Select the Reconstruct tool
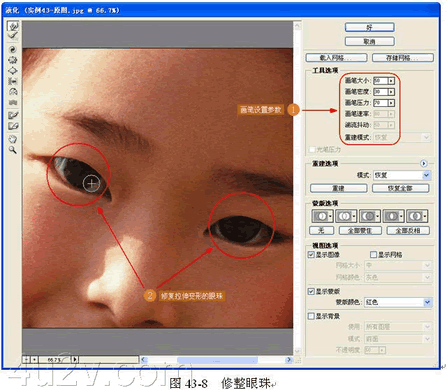The height and width of the screenshot is (390, 447). [x=13, y=35]
